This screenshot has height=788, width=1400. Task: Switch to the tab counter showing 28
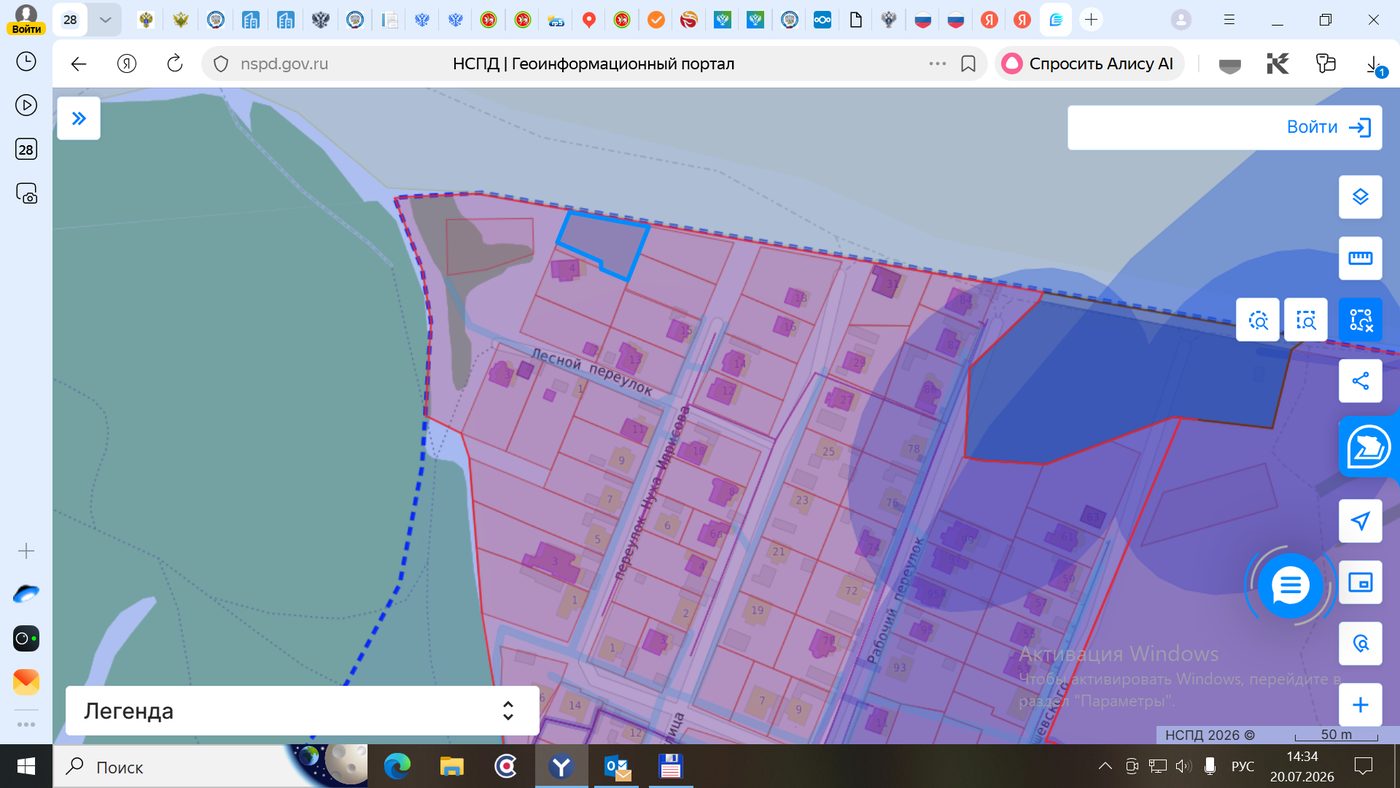pyautogui.click(x=70, y=20)
